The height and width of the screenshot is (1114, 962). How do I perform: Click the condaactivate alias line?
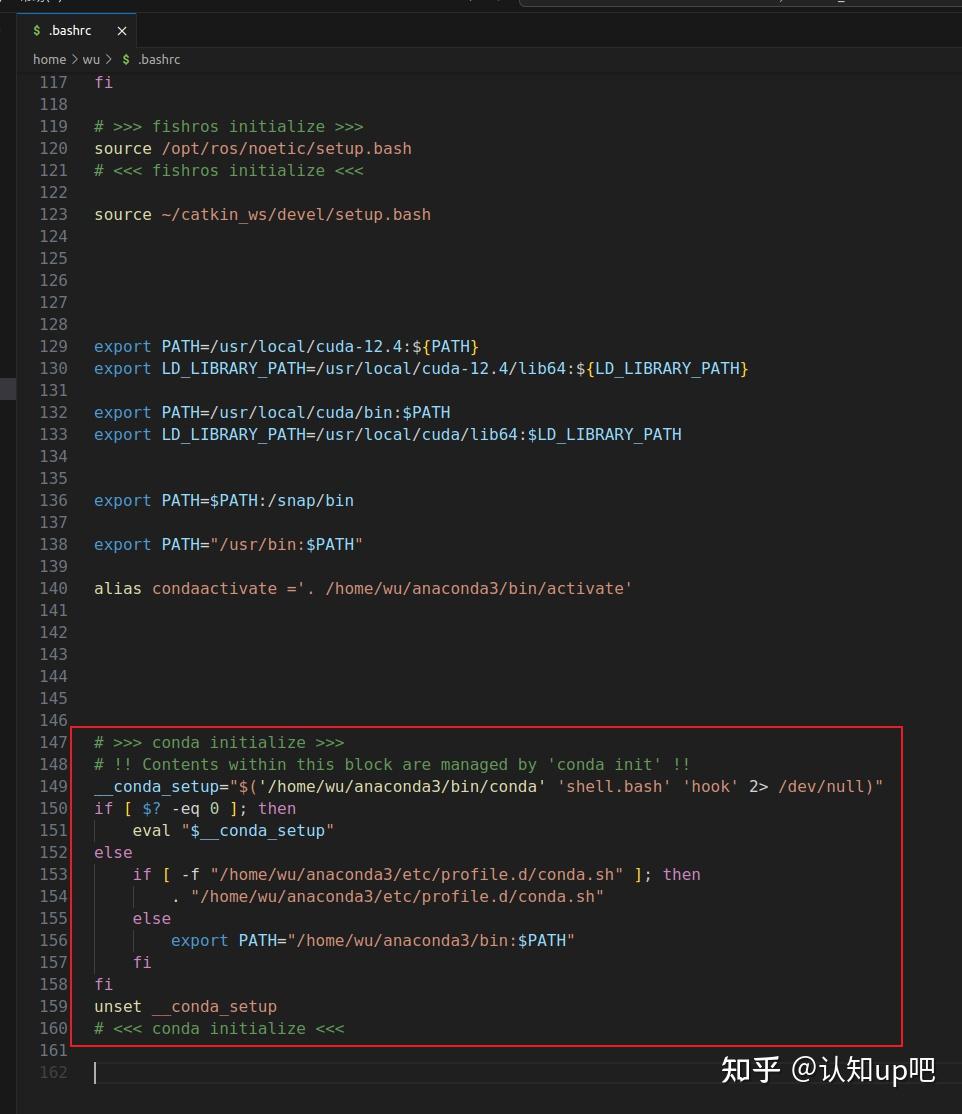tap(361, 588)
